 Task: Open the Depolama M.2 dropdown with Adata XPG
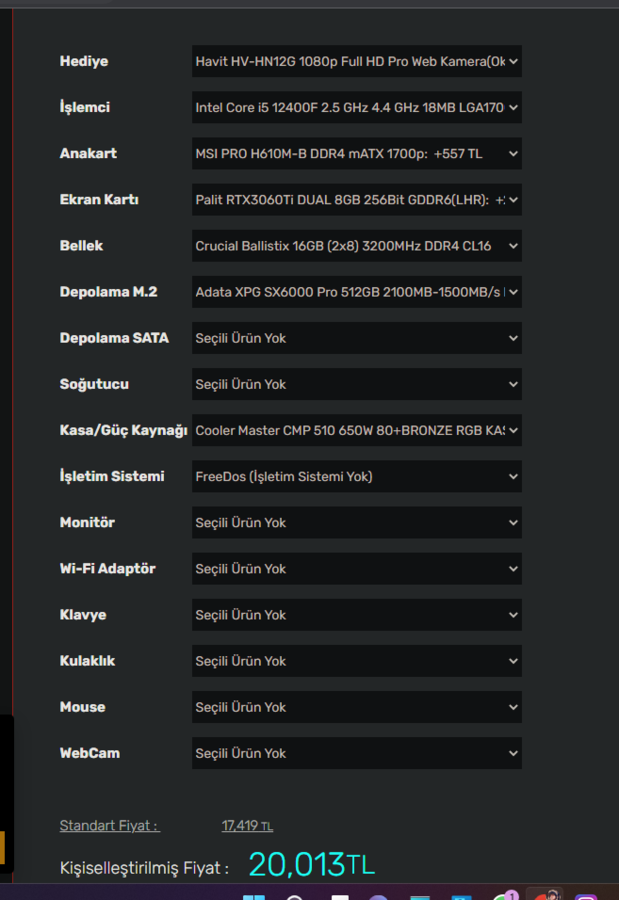click(x=357, y=292)
